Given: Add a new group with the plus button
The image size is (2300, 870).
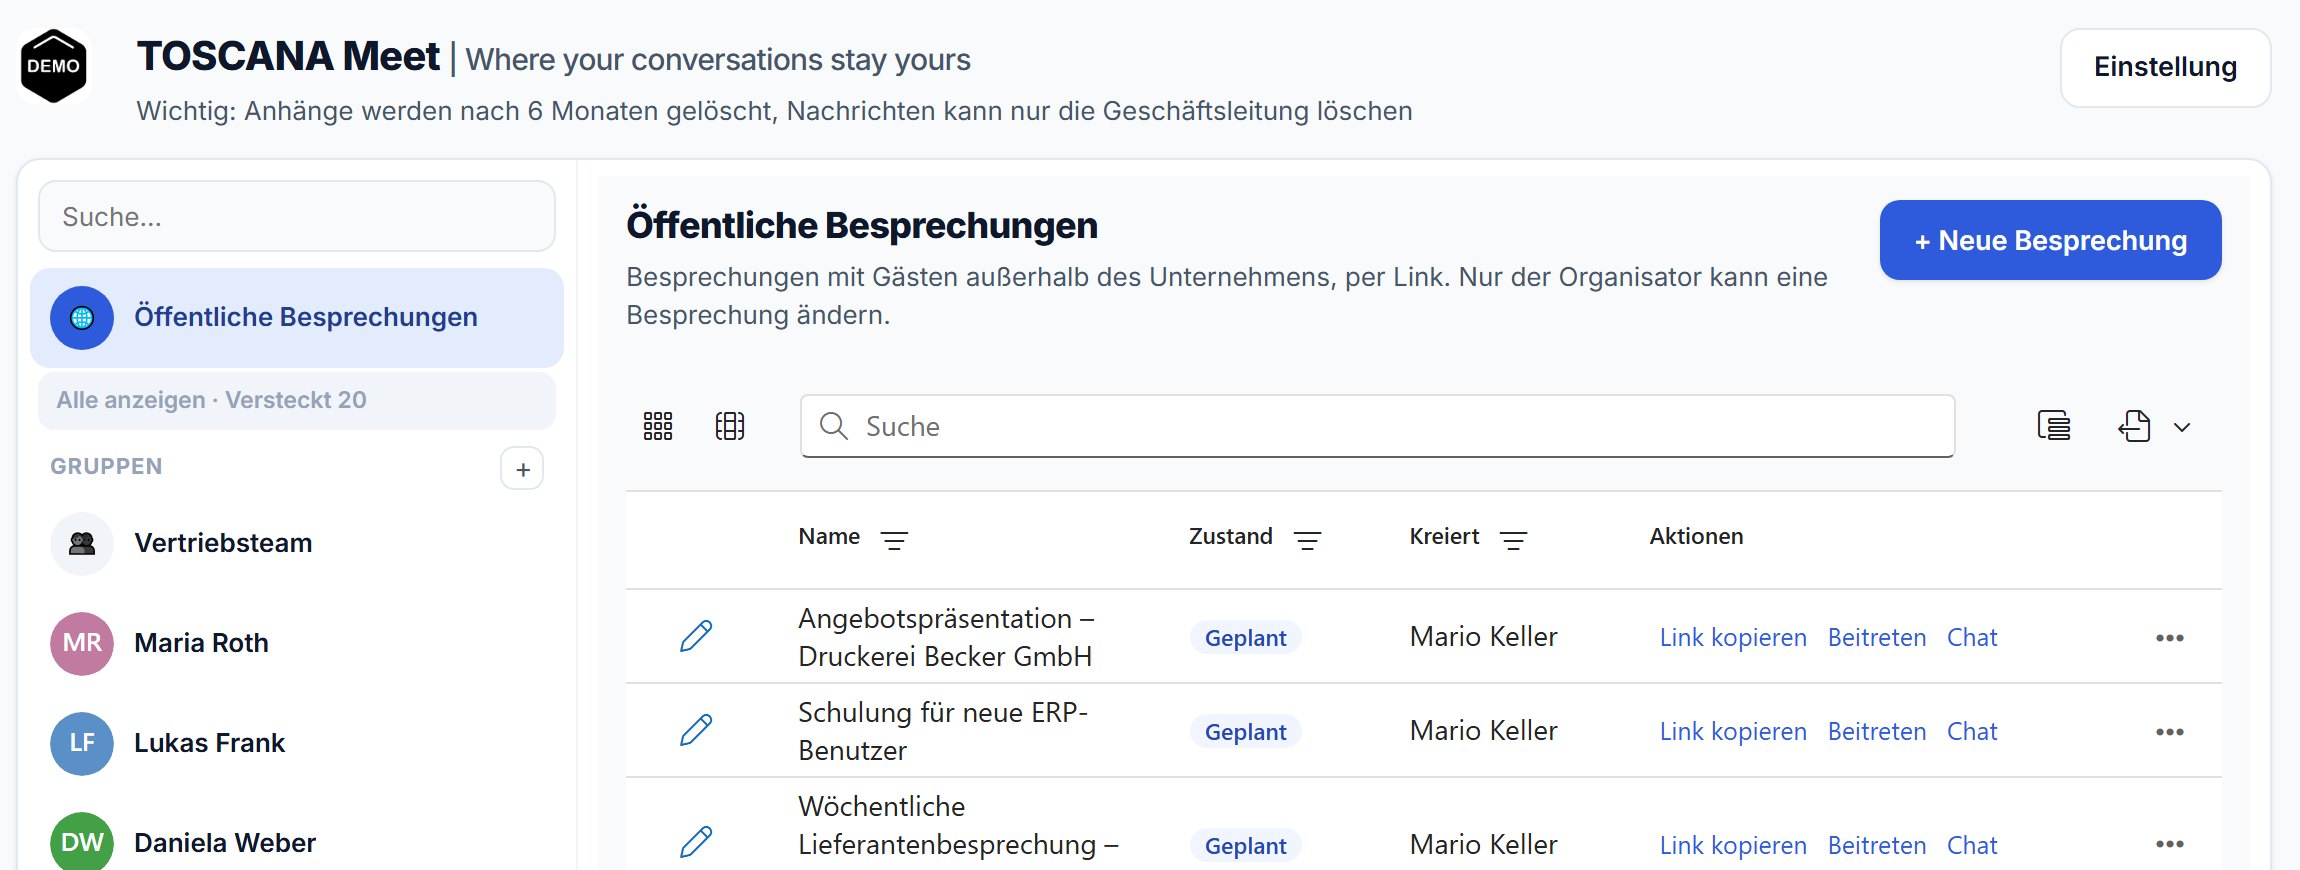Looking at the screenshot, I should click(x=522, y=469).
